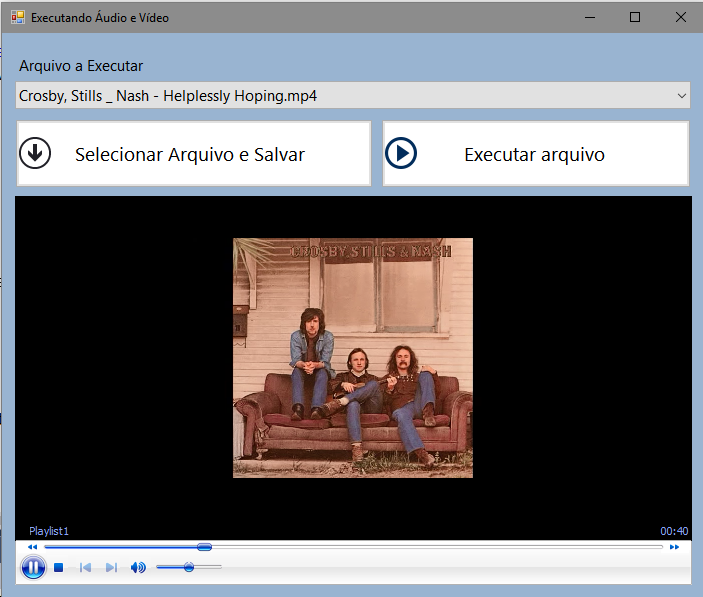This screenshot has height=597, width=703.
Task: Click the 00:40 elapsed time display
Action: (674, 531)
